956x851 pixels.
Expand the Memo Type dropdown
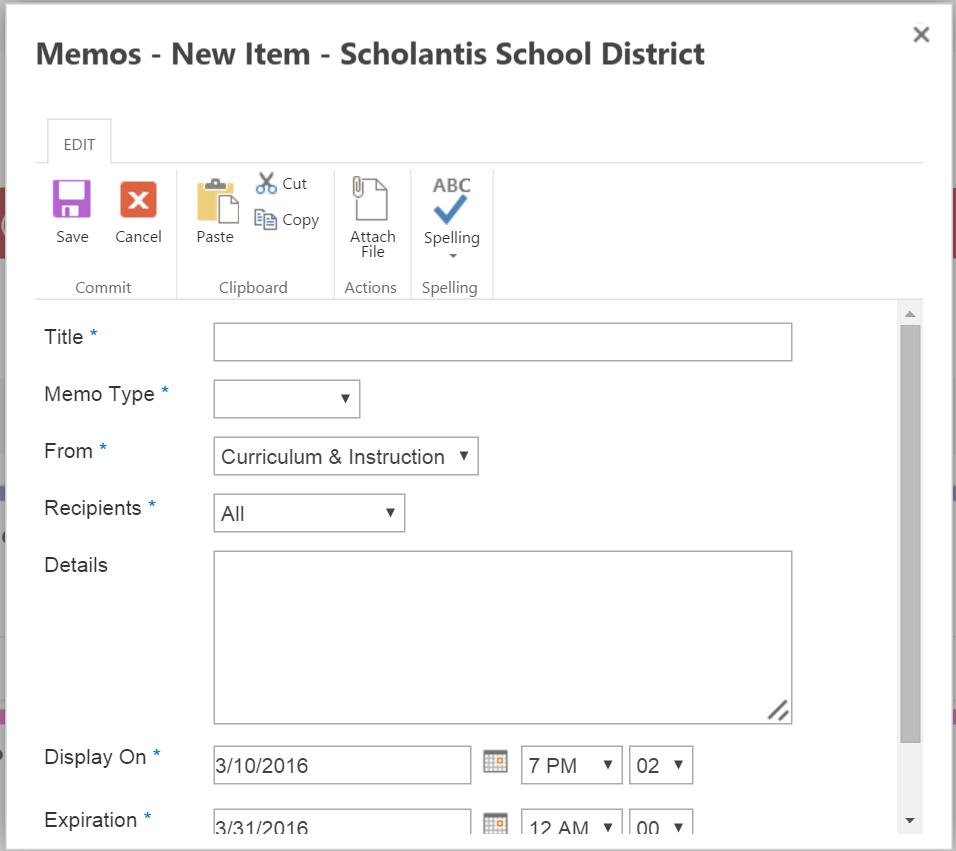coord(287,399)
